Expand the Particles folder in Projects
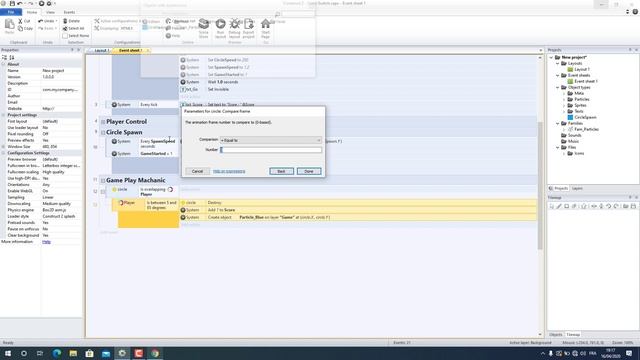The height and width of the screenshot is (360, 640). 564,99
